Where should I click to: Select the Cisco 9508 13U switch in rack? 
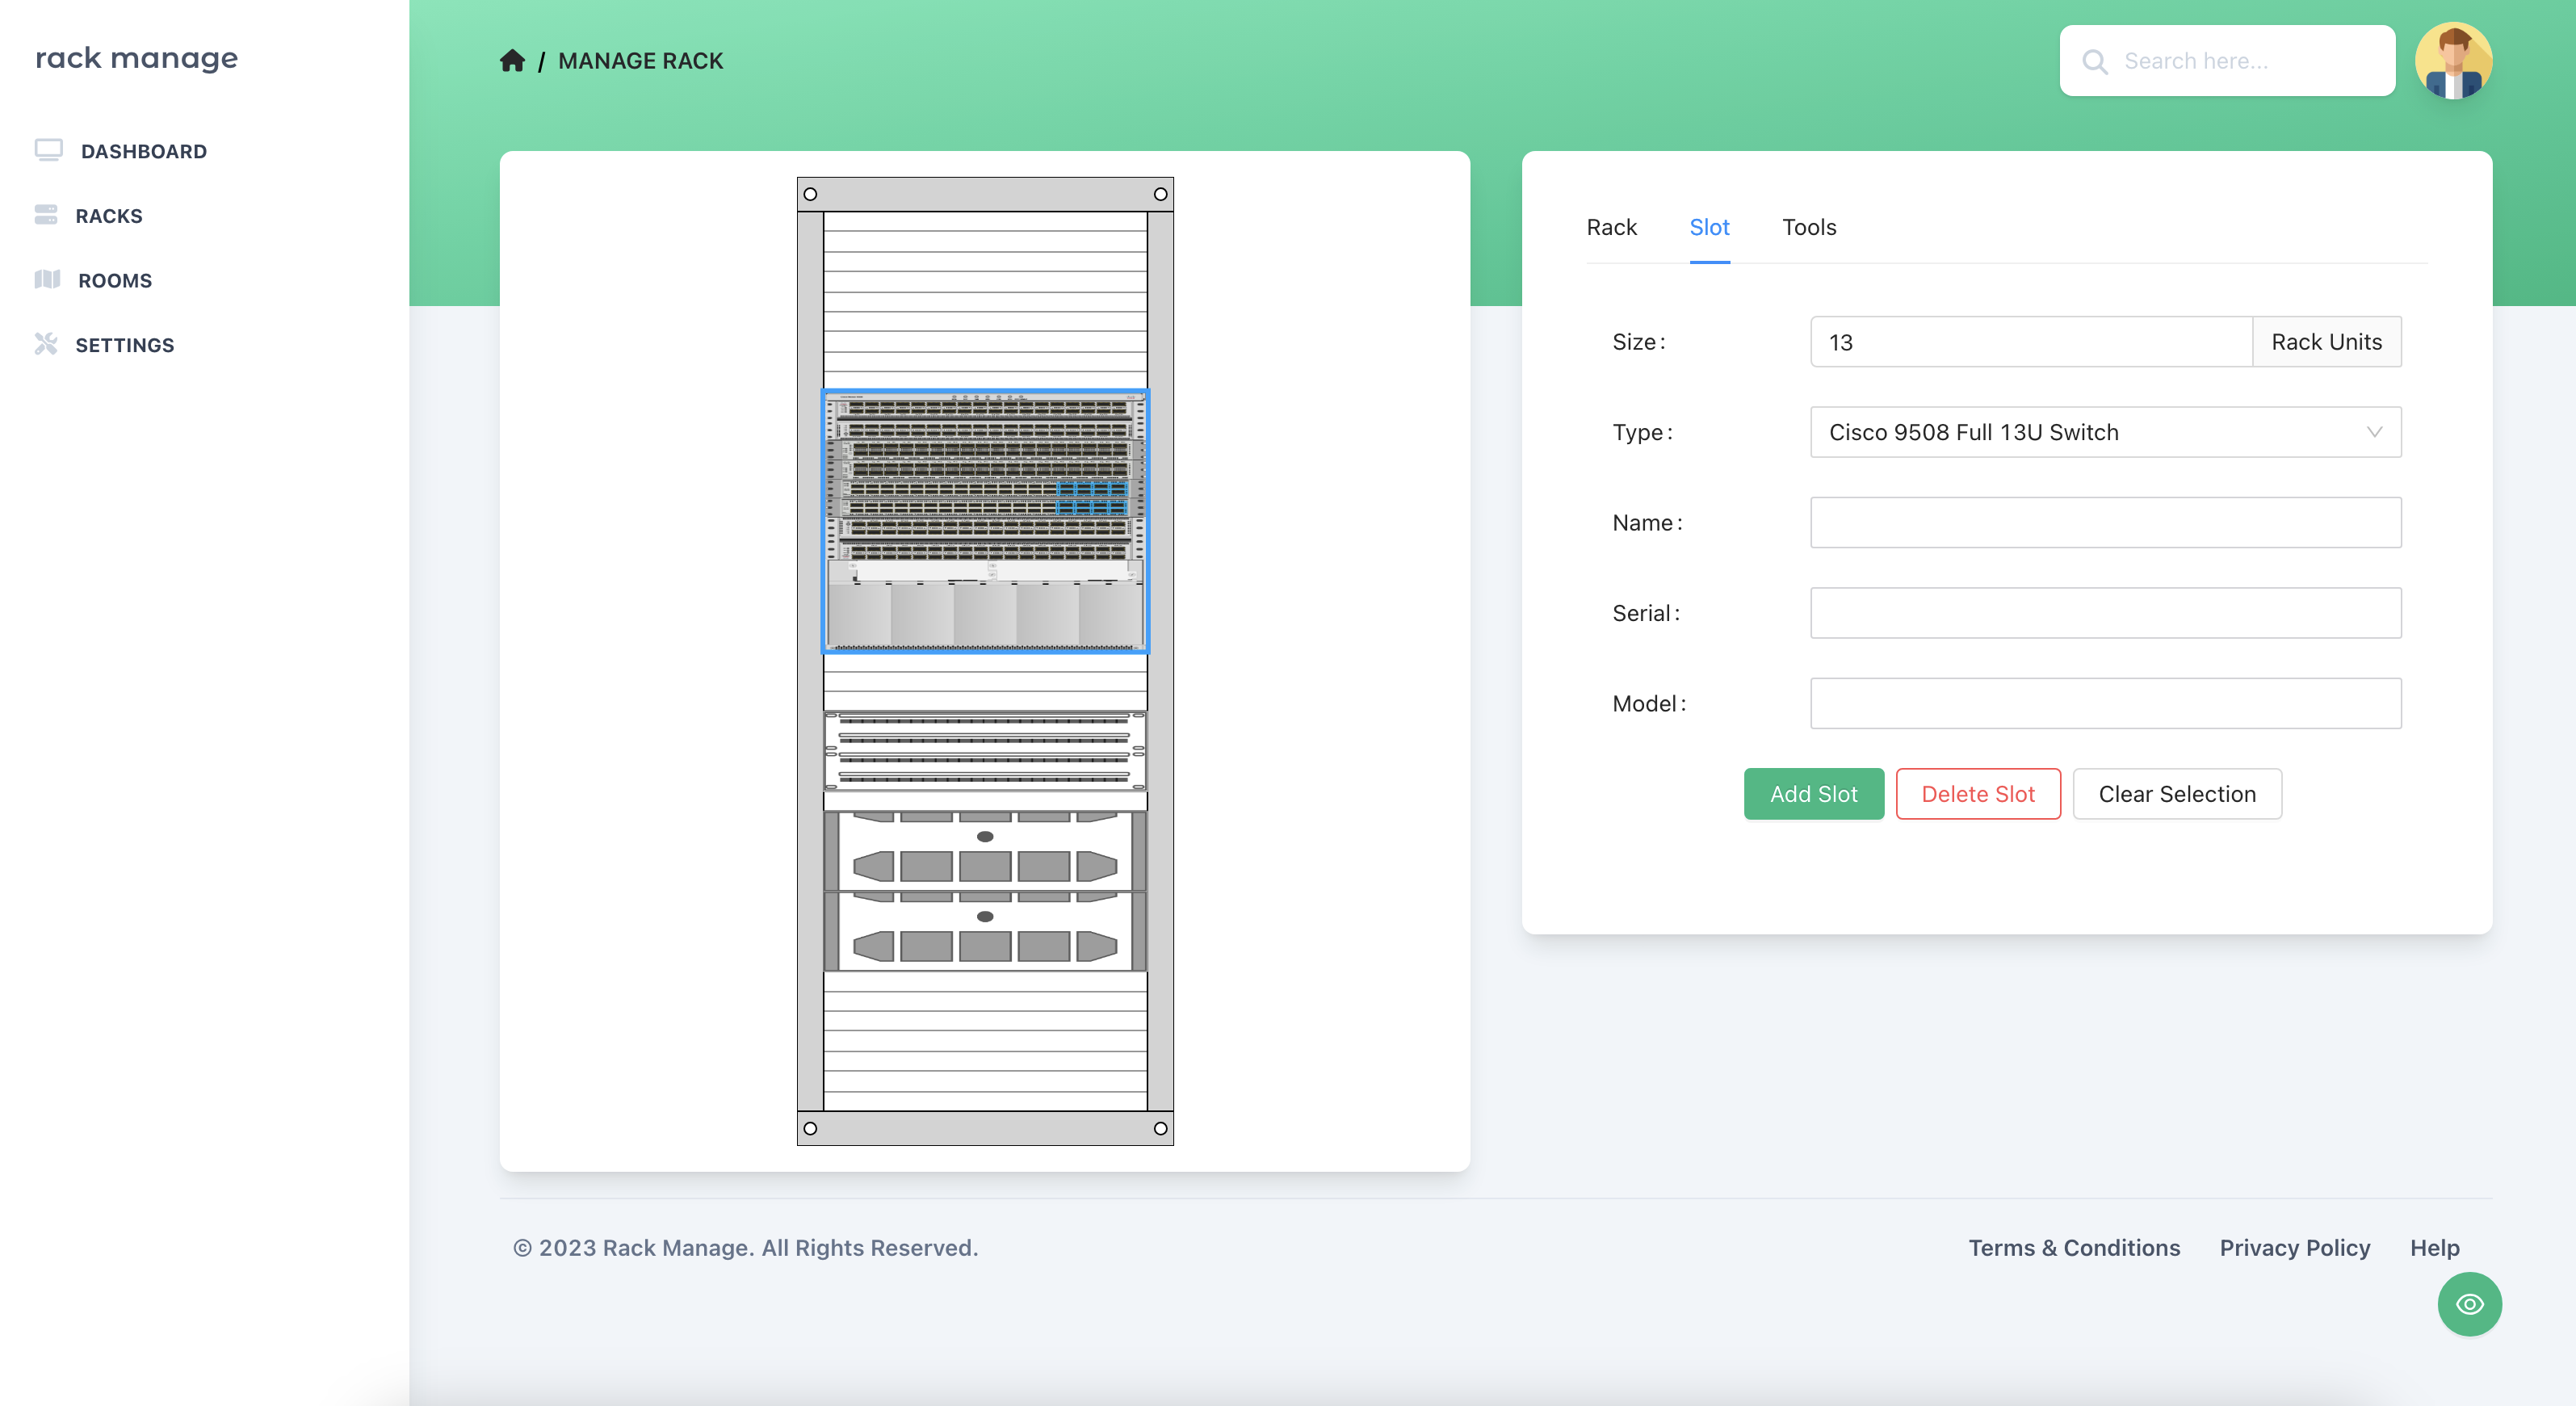point(985,521)
